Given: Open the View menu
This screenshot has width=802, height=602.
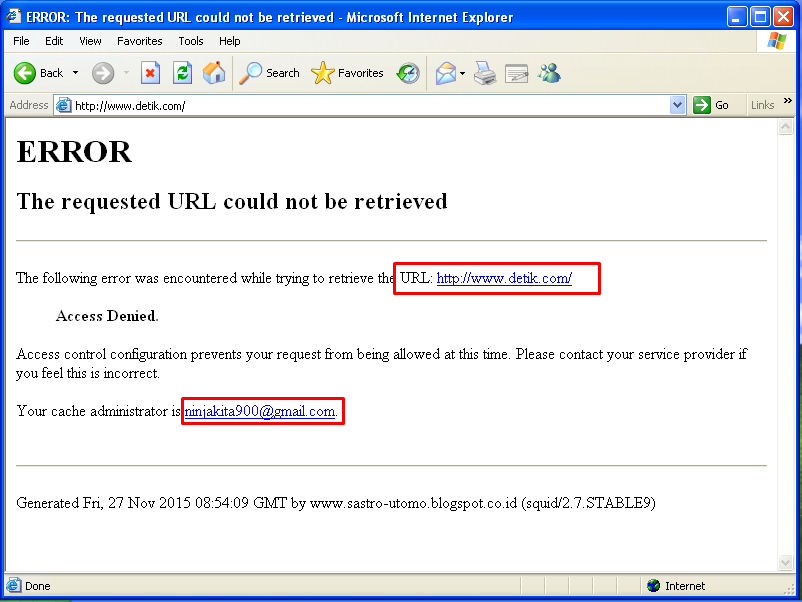Looking at the screenshot, I should pyautogui.click(x=90, y=41).
